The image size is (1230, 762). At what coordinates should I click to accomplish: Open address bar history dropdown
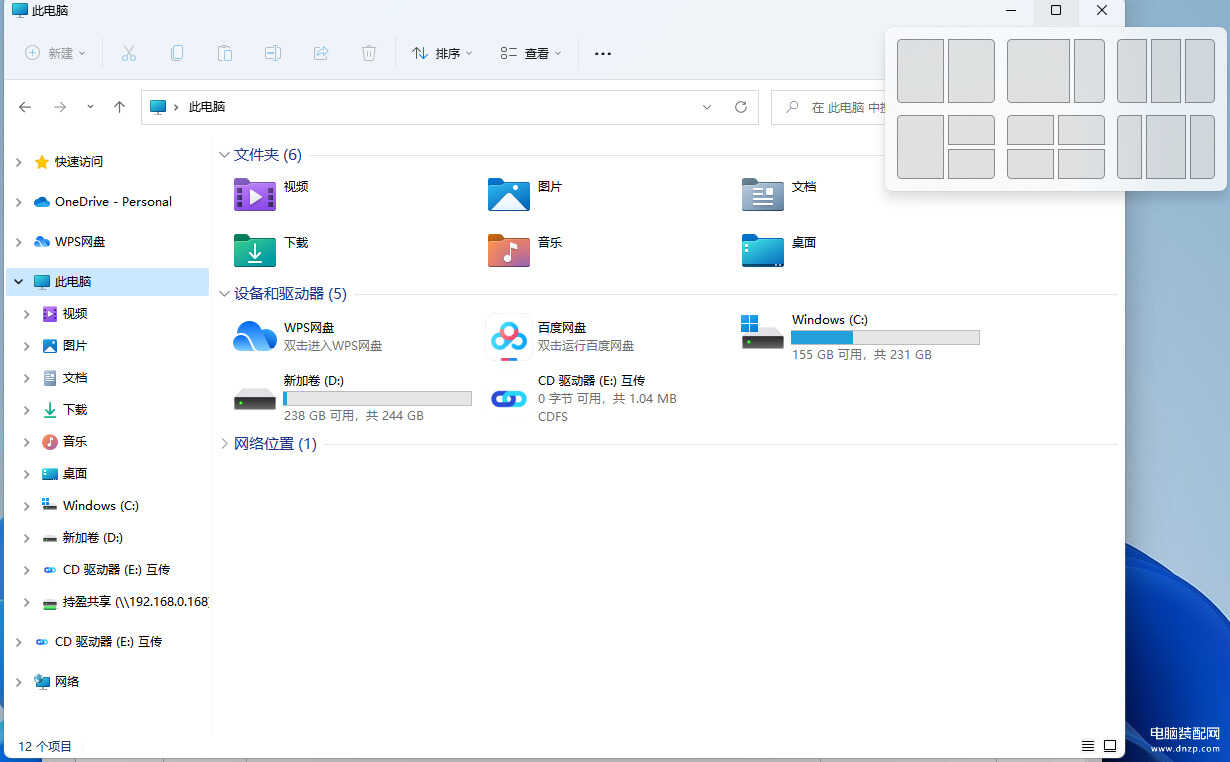(x=707, y=107)
